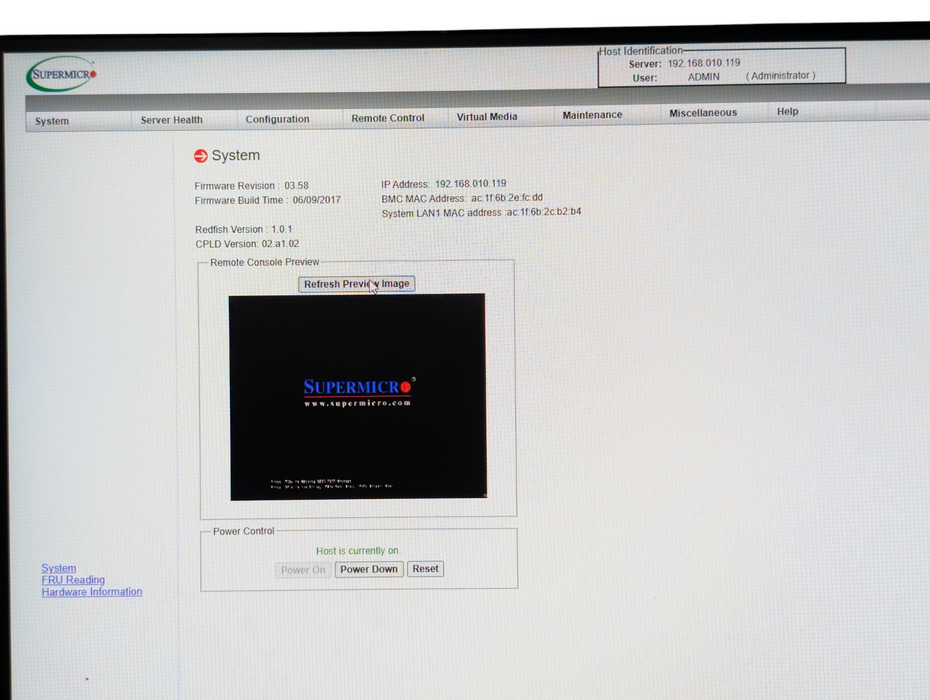Click the CPLD Version 02.a1.02 text
Image resolution: width=930 pixels, height=700 pixels.
247,244
